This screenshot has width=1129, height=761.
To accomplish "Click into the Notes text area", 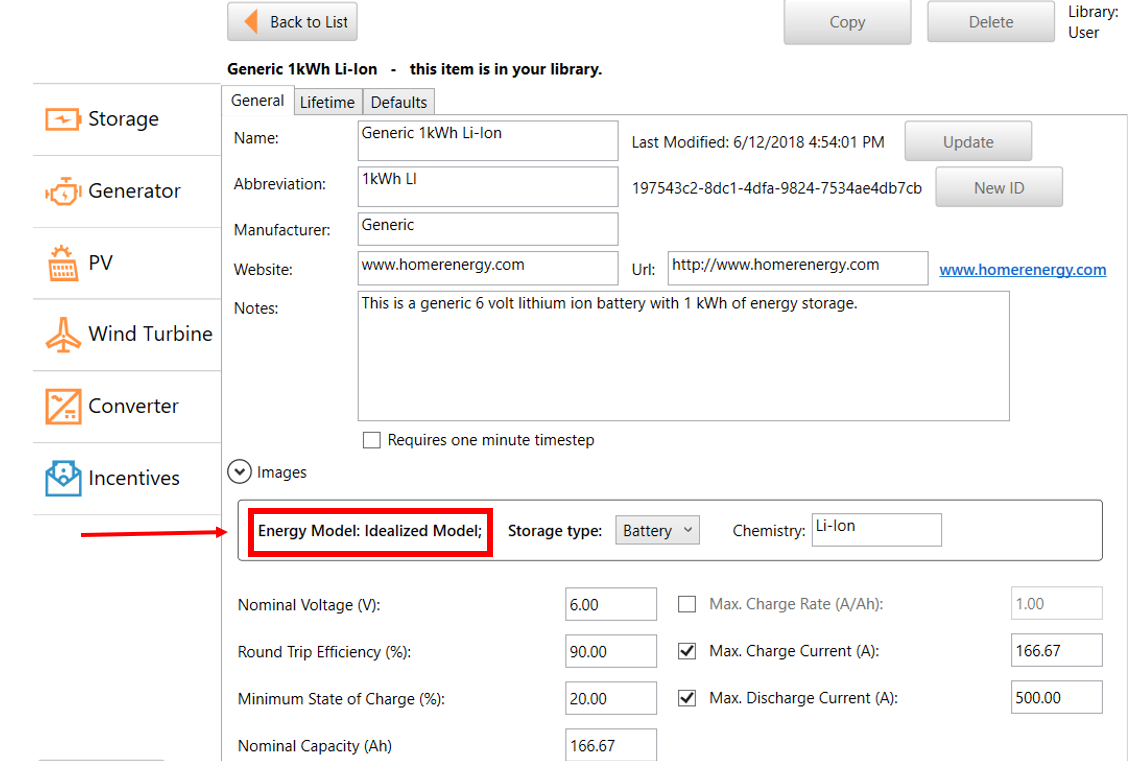I will (683, 355).
